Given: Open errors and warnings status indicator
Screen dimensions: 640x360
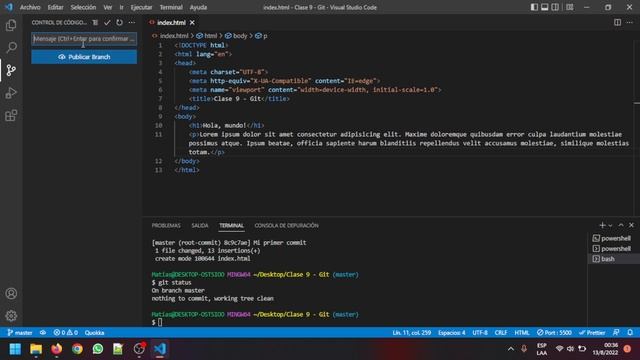Looking at the screenshot, I should [66, 333].
